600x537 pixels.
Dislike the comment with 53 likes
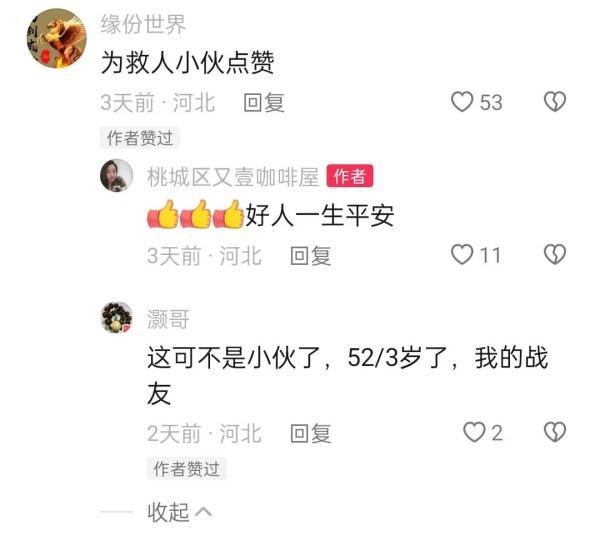point(555,102)
